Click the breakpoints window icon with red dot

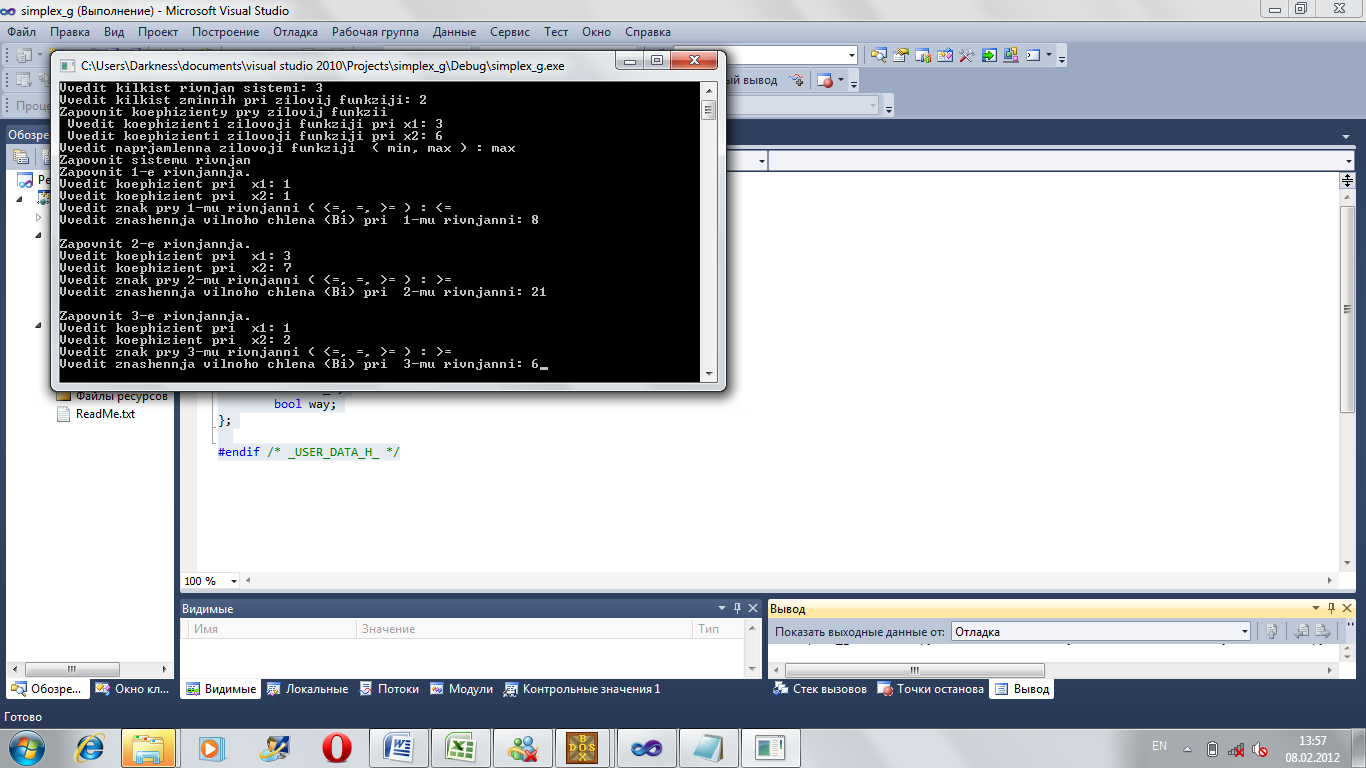825,80
